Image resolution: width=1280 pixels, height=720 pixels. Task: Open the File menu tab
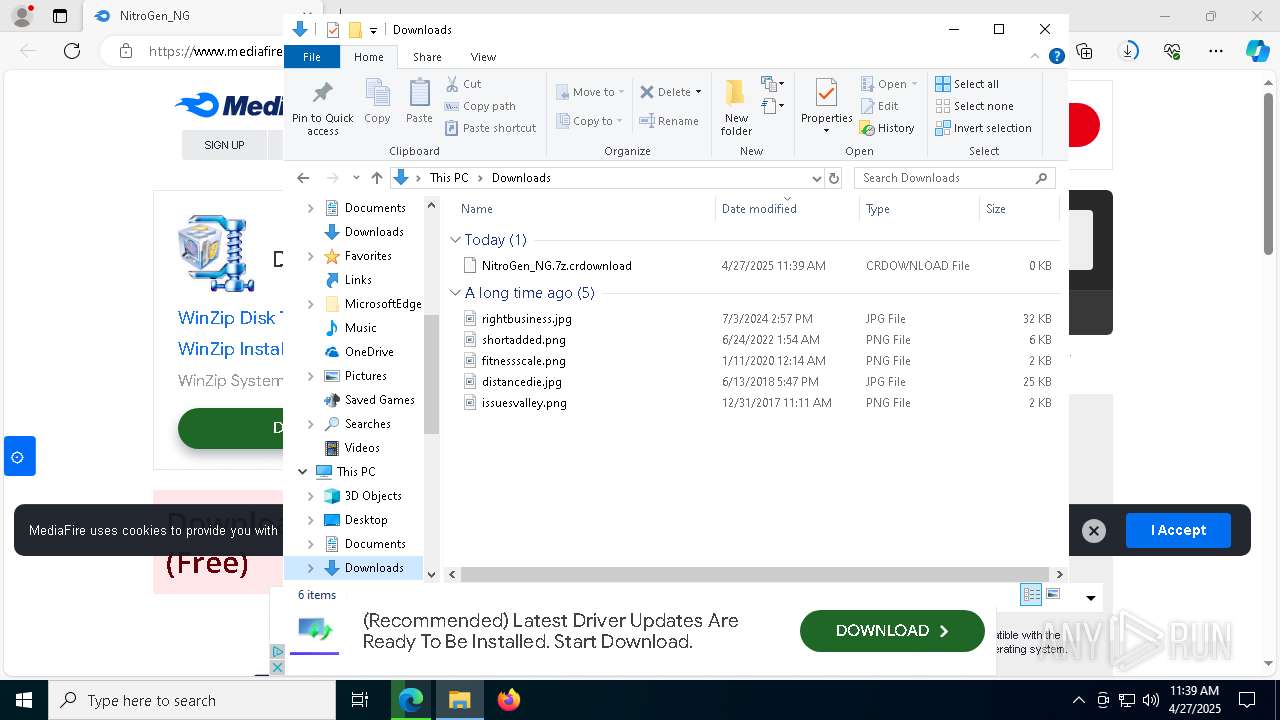[312, 57]
